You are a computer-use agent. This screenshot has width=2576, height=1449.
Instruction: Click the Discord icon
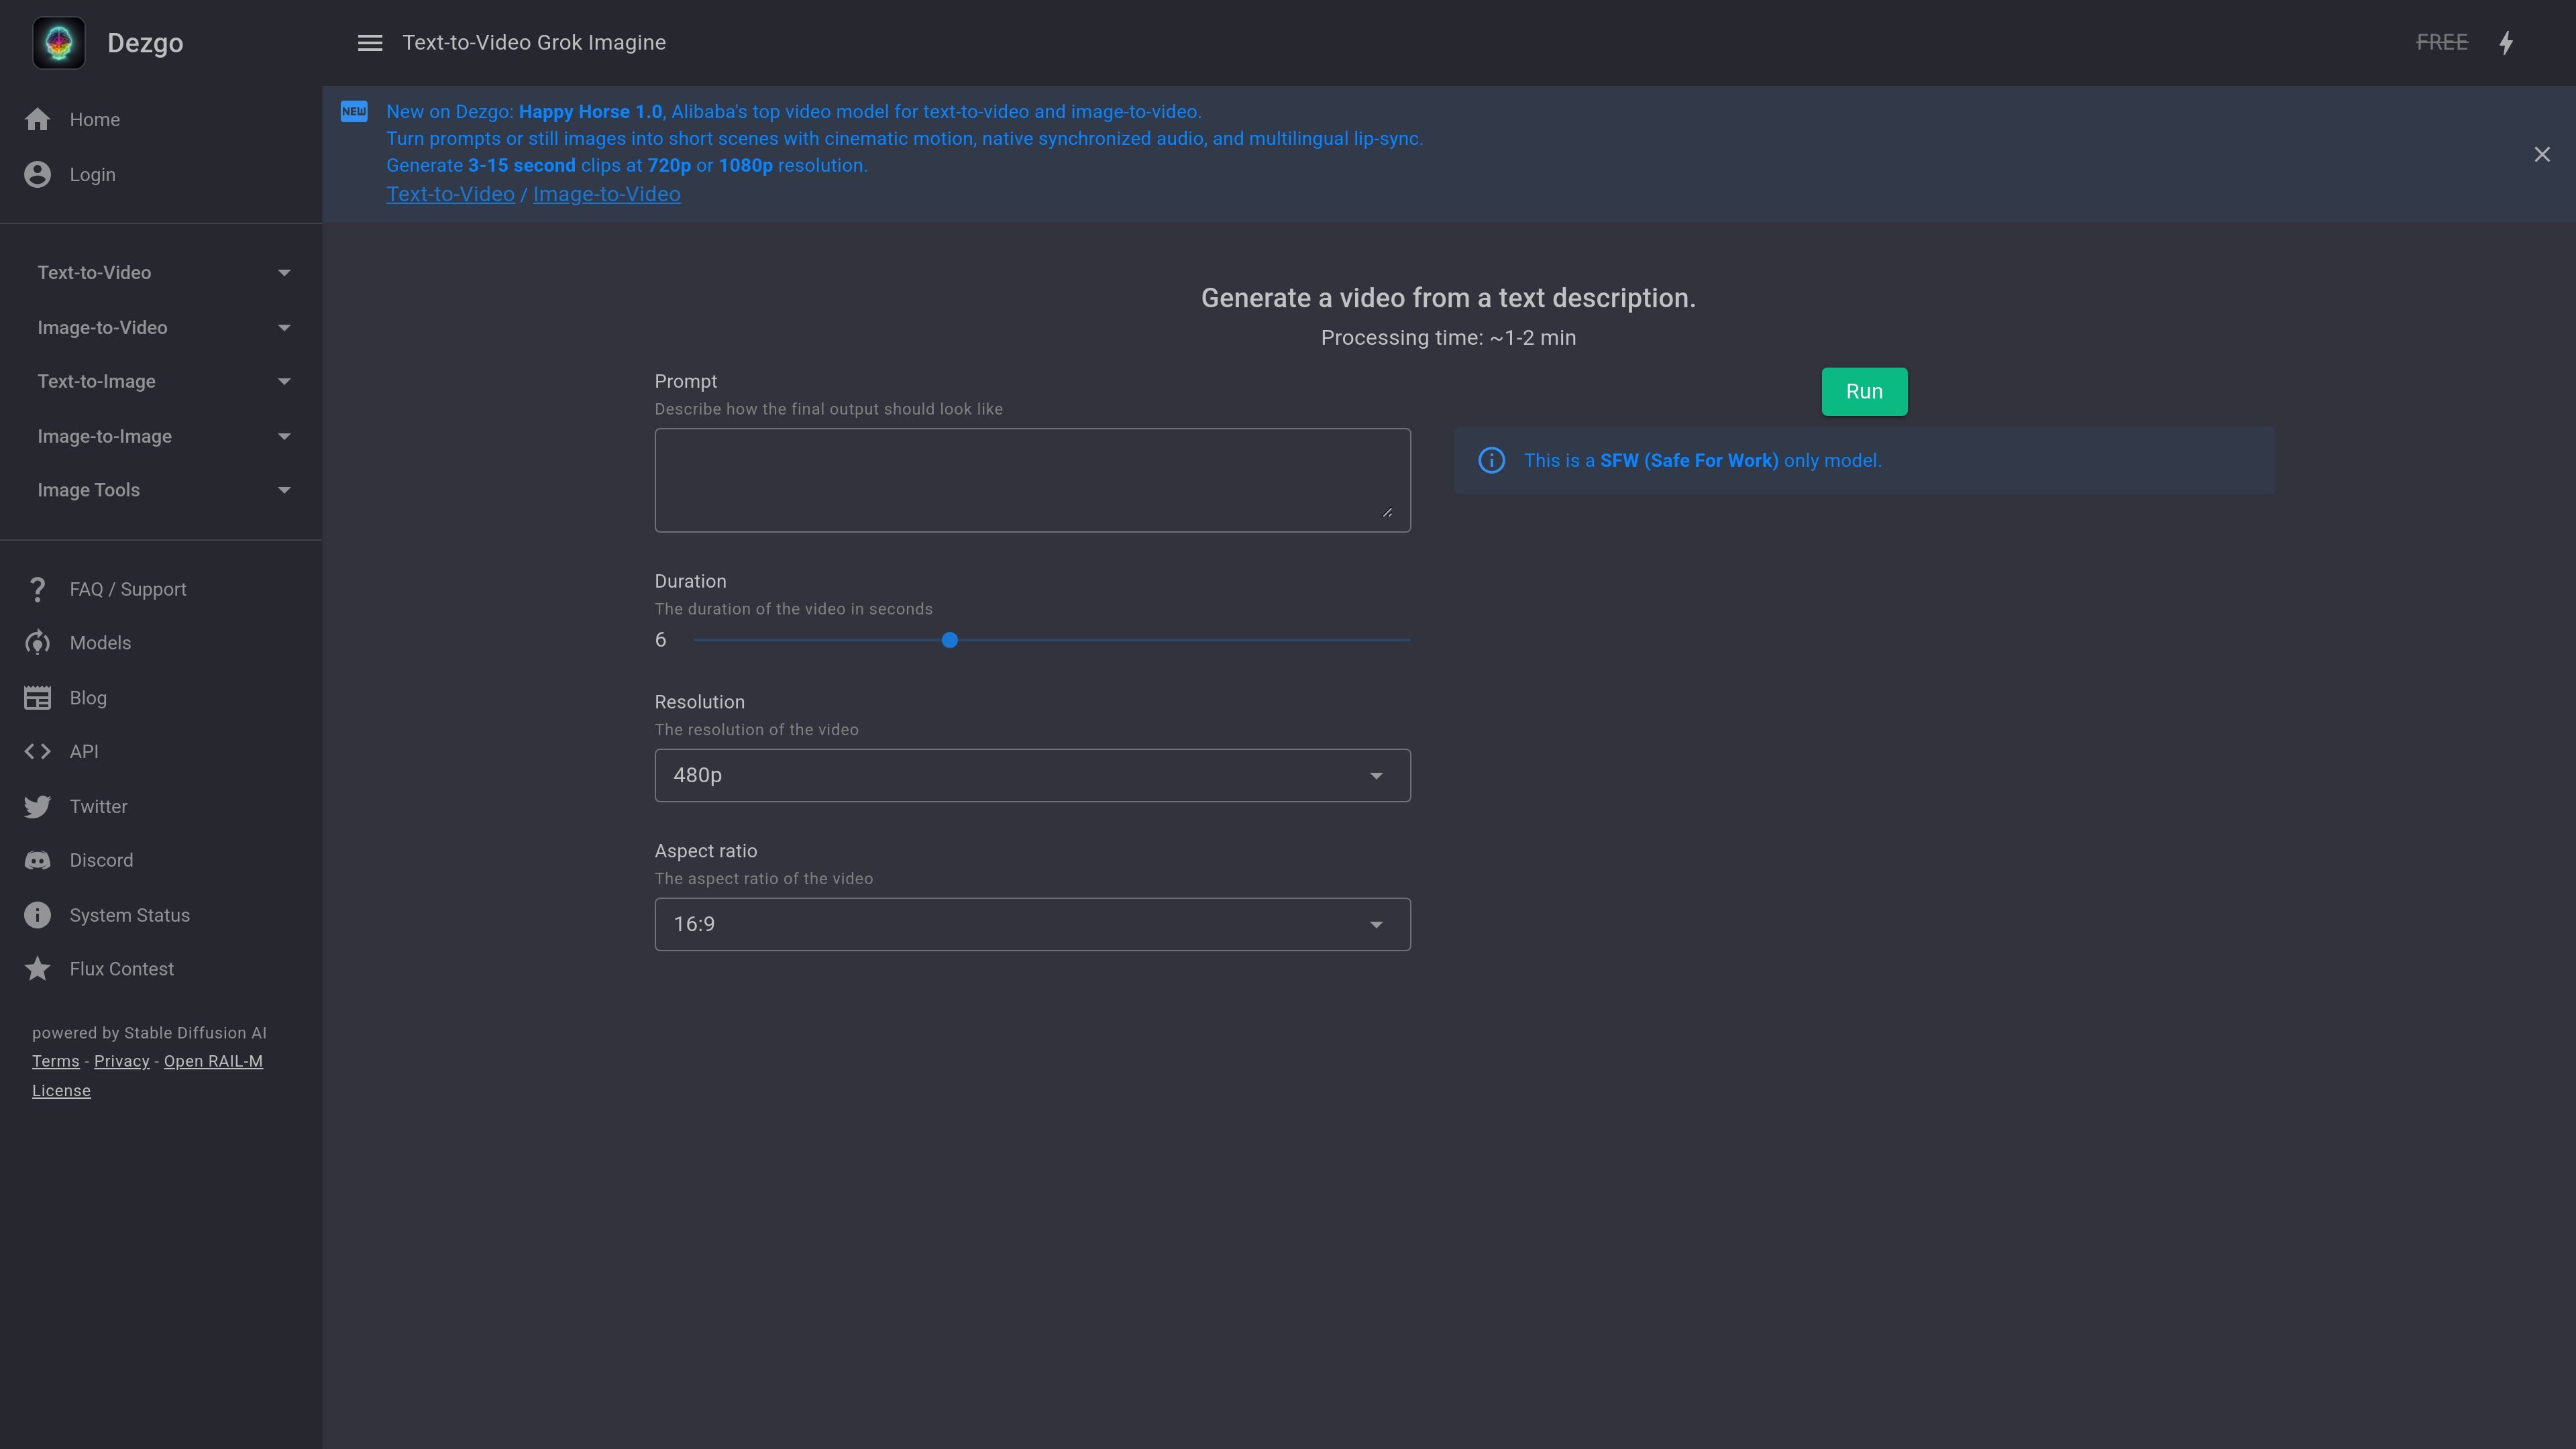[38, 861]
